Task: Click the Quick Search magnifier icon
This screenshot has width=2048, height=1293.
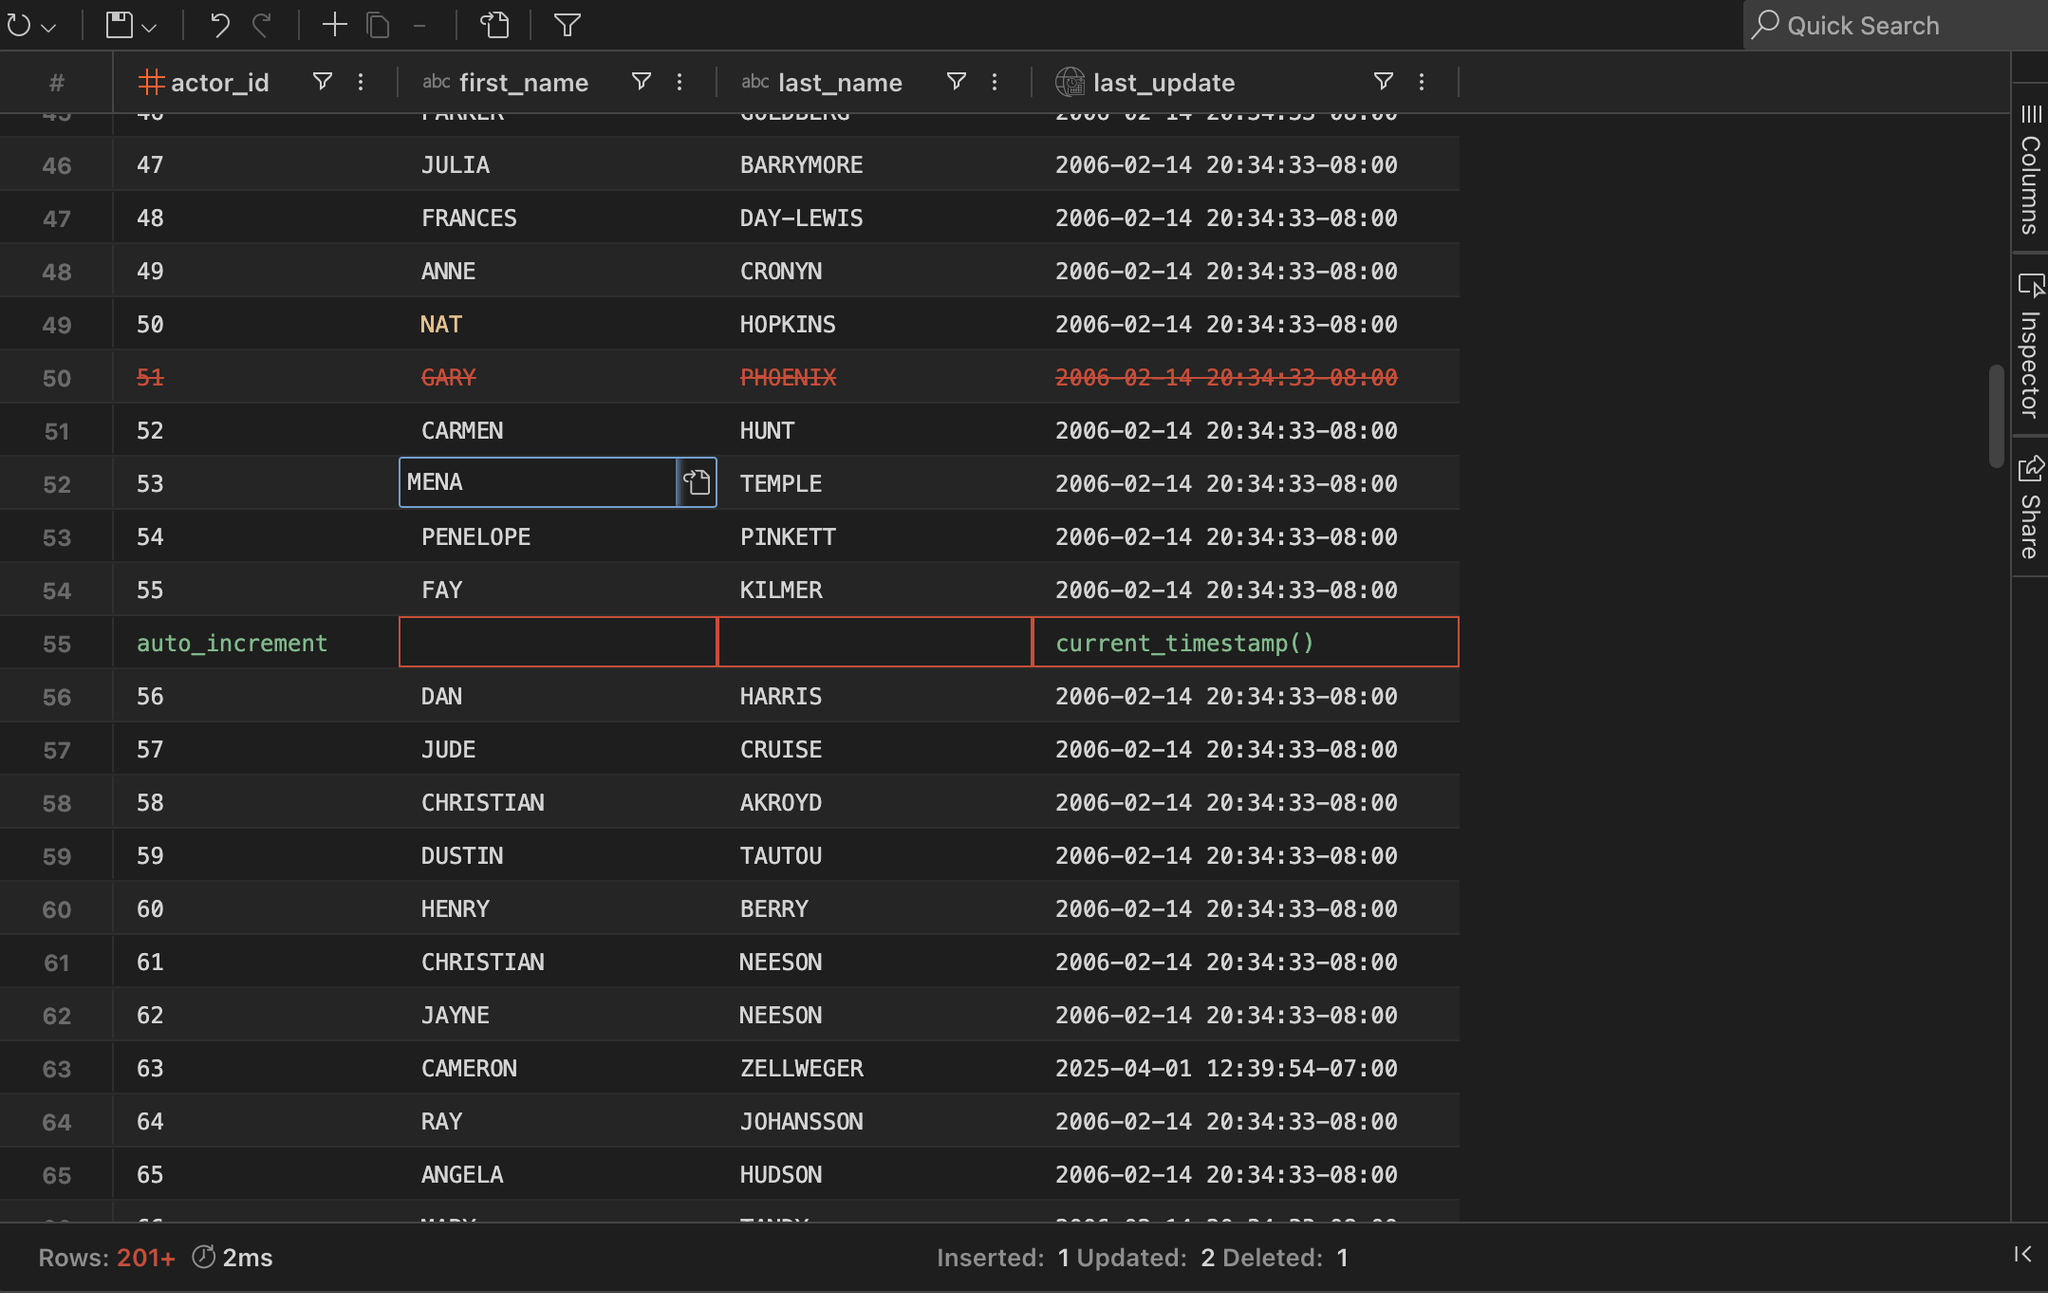Action: point(1766,25)
